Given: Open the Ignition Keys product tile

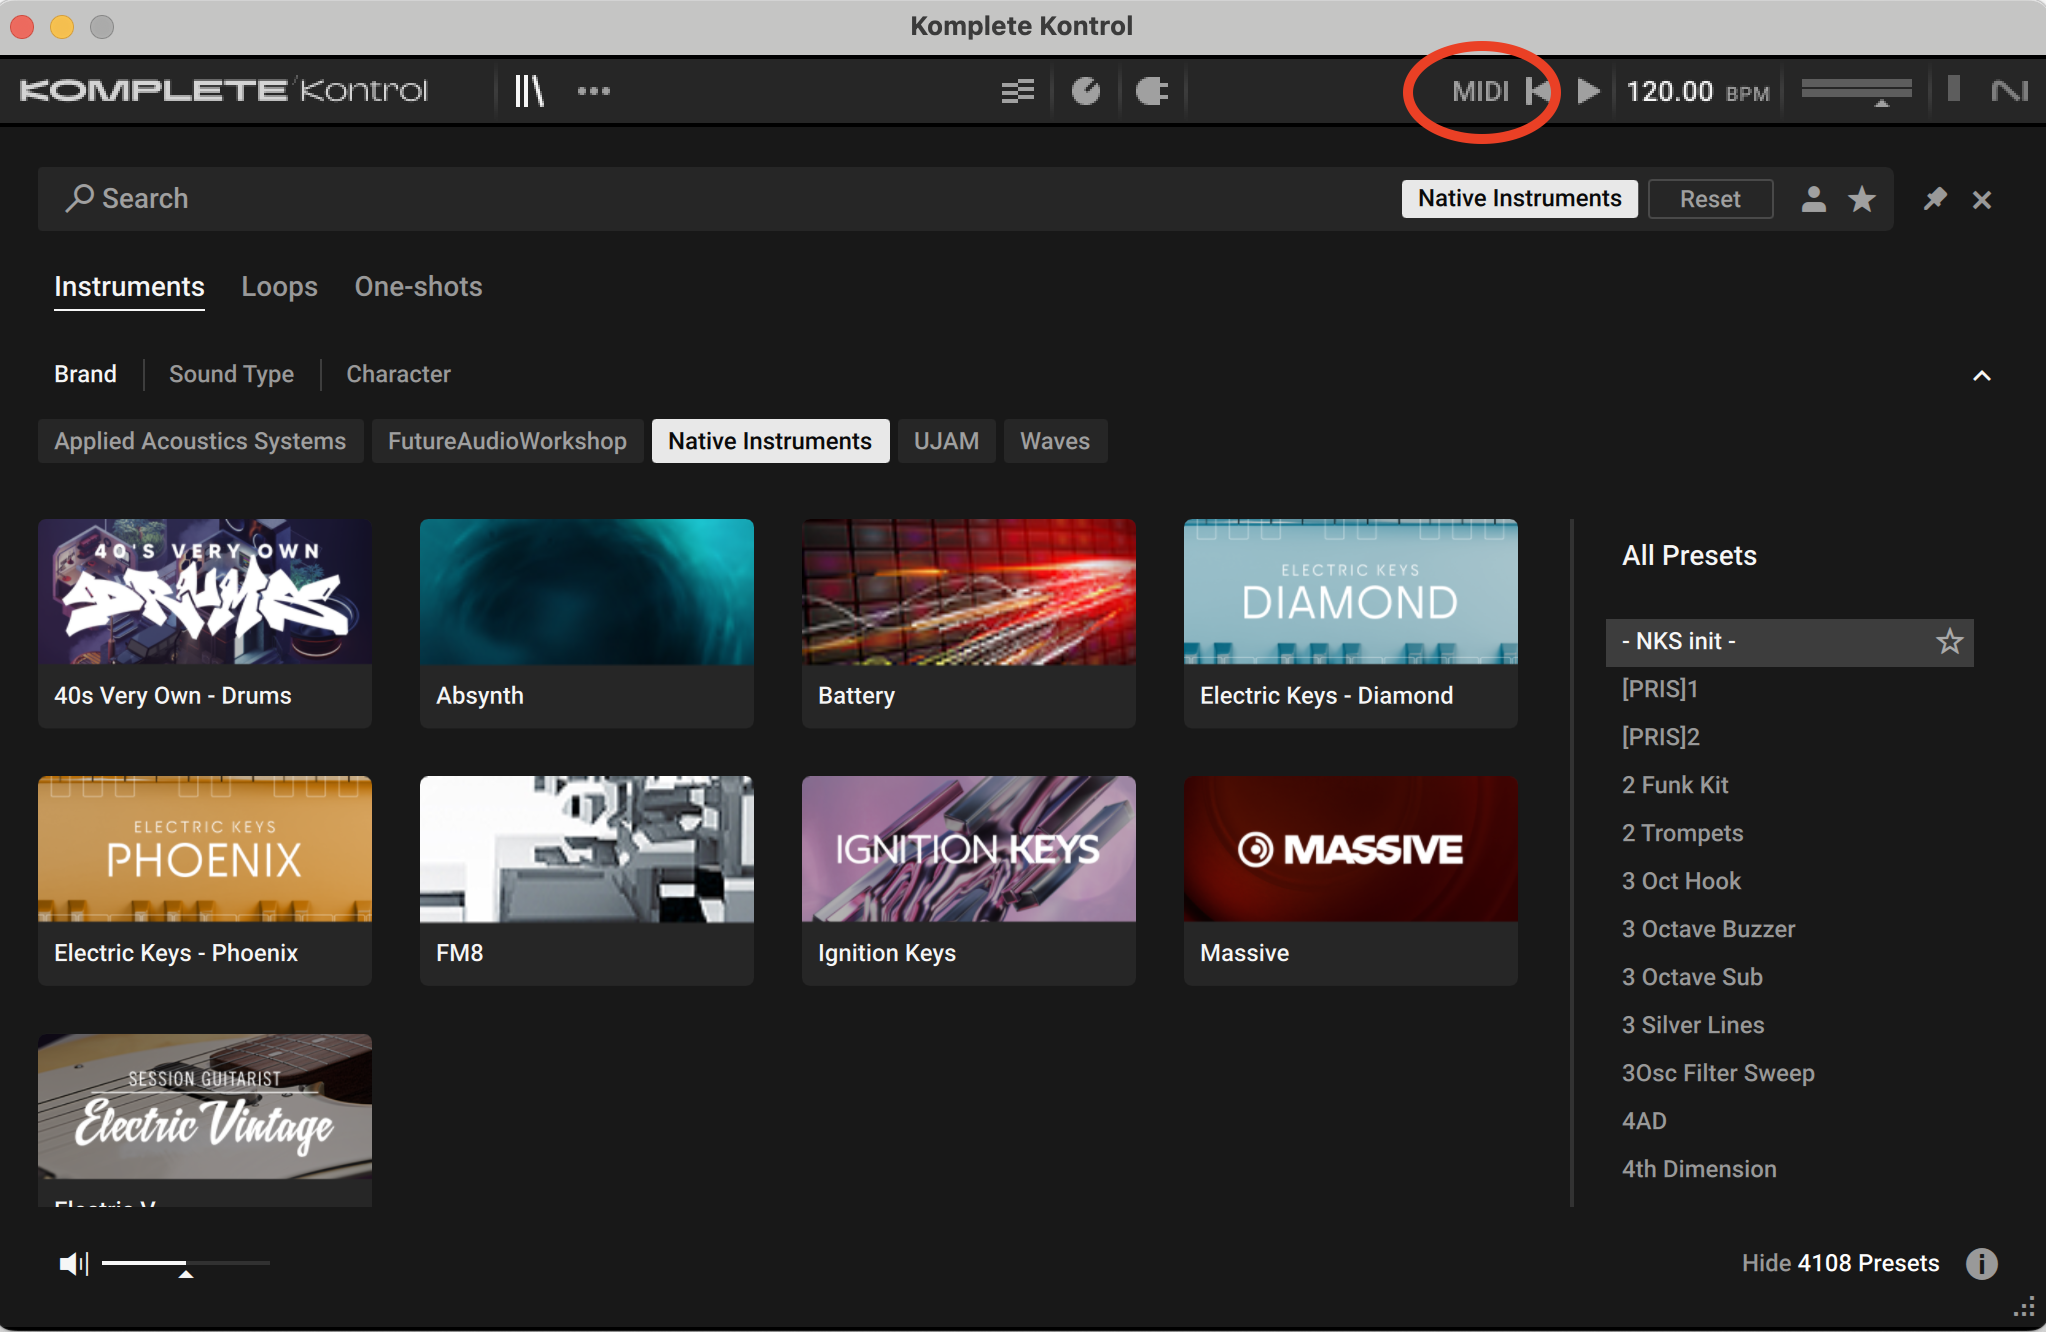Looking at the screenshot, I should (x=969, y=880).
